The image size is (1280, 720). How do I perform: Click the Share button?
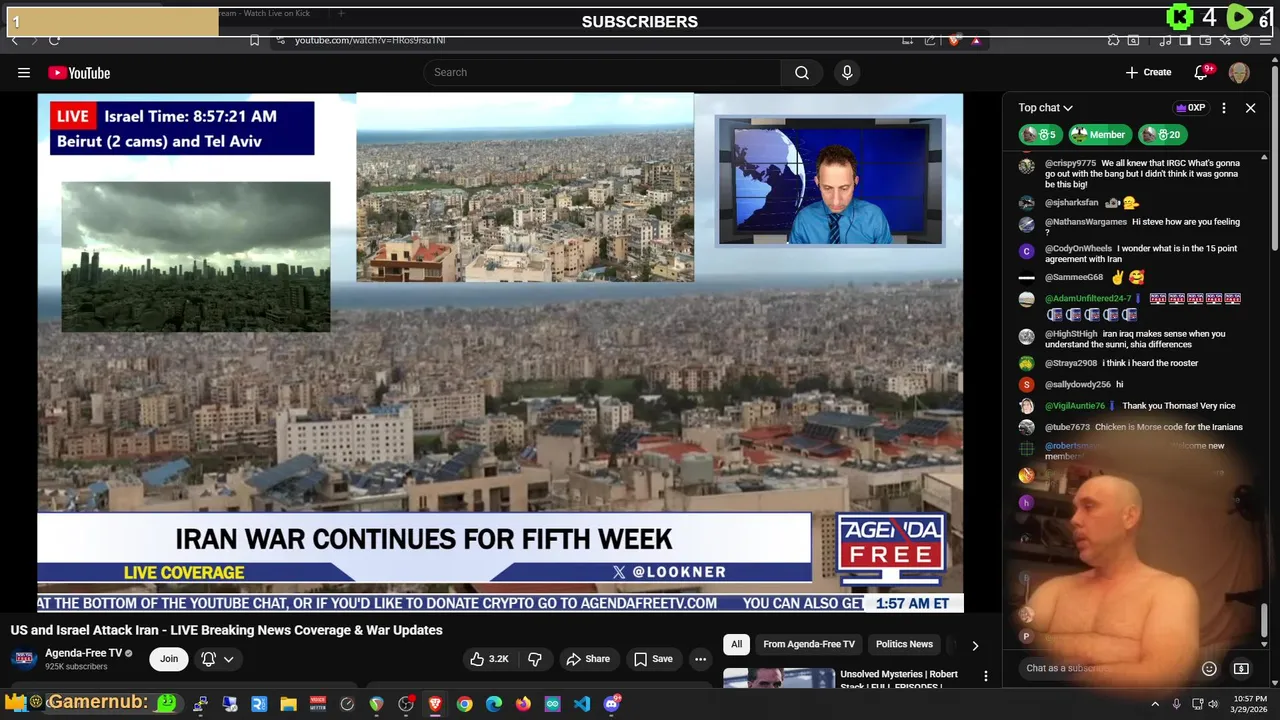tap(587, 659)
